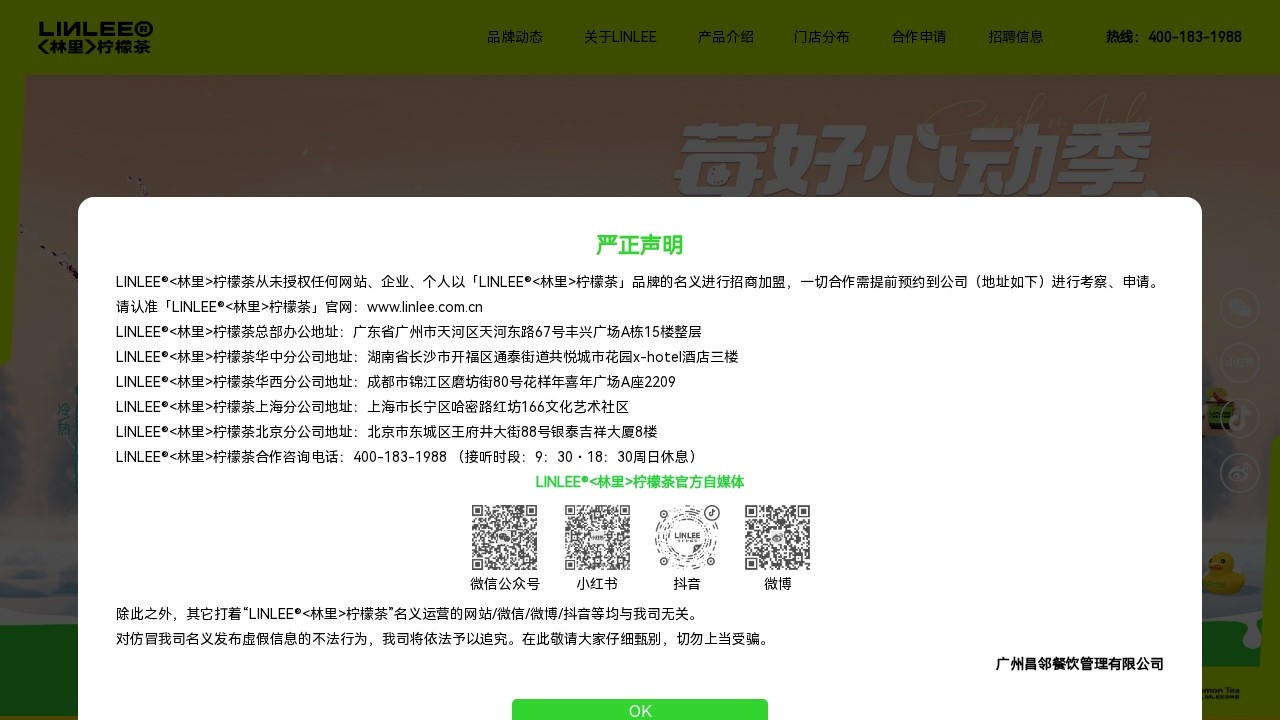Select the 小红书 QR code
Viewport: 1280px width, 720px height.
pyautogui.click(x=597, y=537)
